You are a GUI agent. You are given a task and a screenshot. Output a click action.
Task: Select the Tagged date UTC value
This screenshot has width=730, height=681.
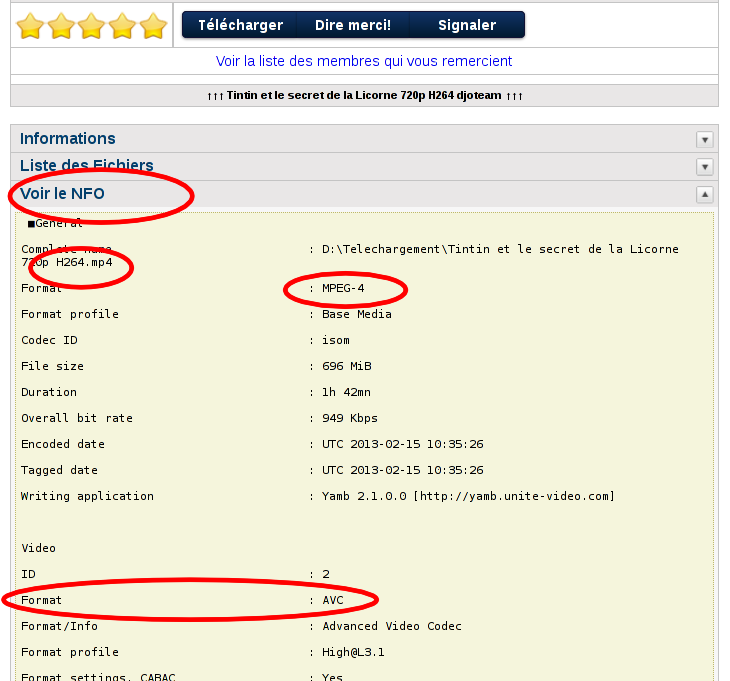[403, 471]
